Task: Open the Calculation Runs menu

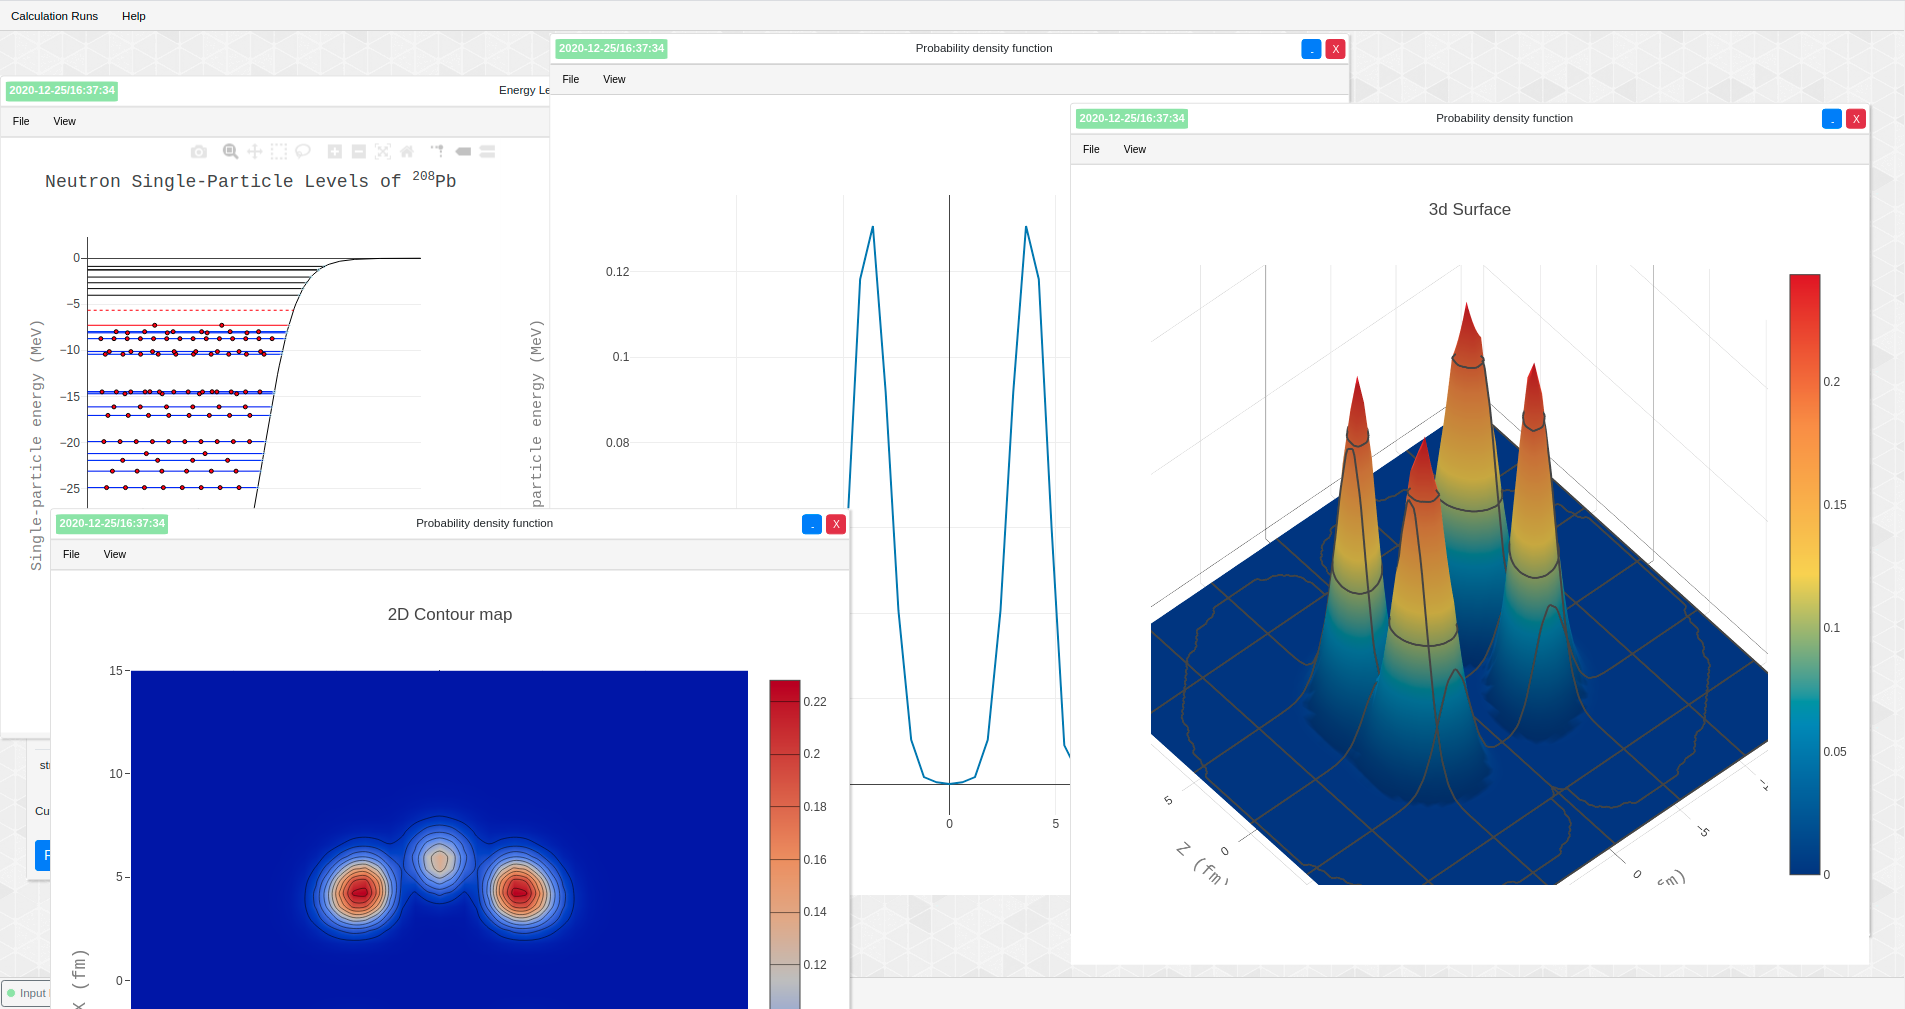Action: 54,16
